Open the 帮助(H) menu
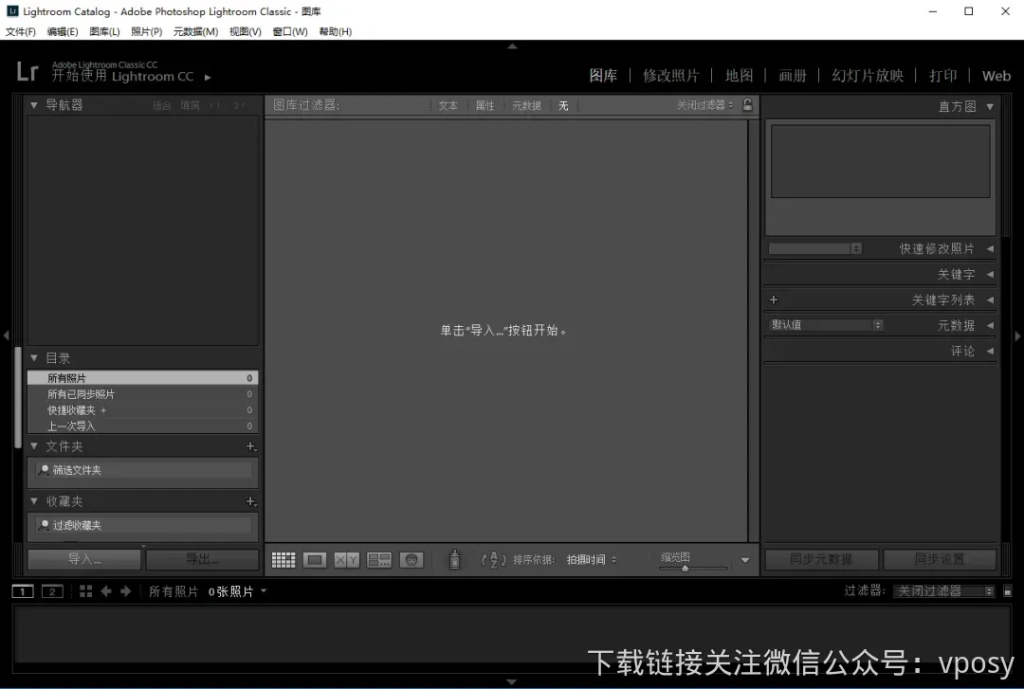 pos(335,31)
